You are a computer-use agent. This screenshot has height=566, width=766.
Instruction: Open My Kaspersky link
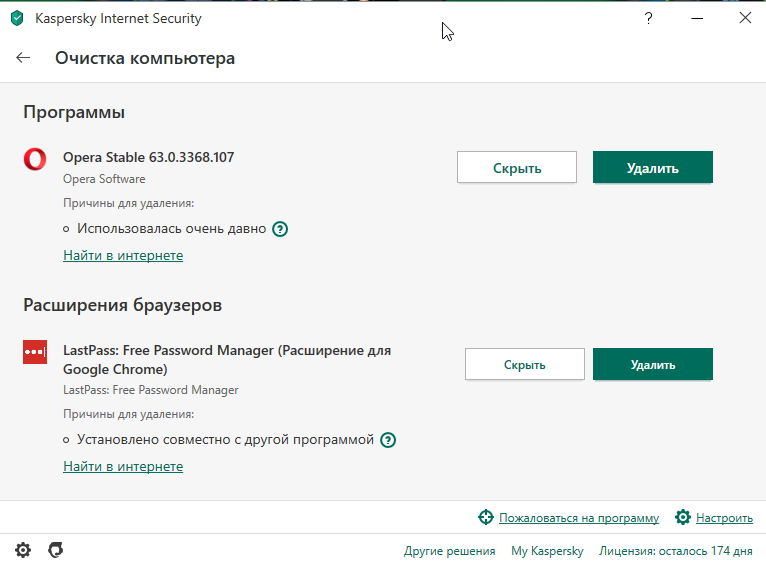click(547, 551)
